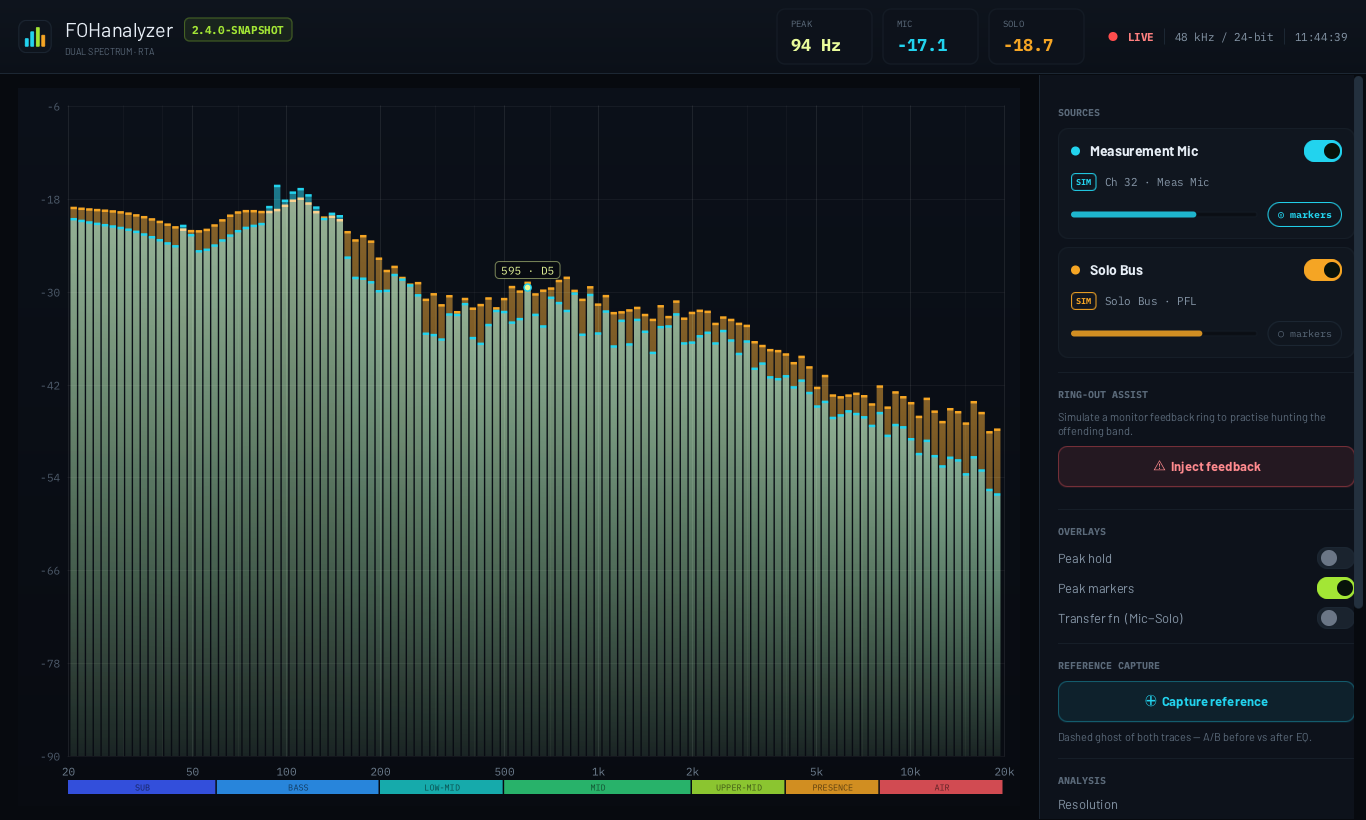Image resolution: width=1366 pixels, height=820 pixels.
Task: Select the MID frequency band
Action: [x=598, y=787]
